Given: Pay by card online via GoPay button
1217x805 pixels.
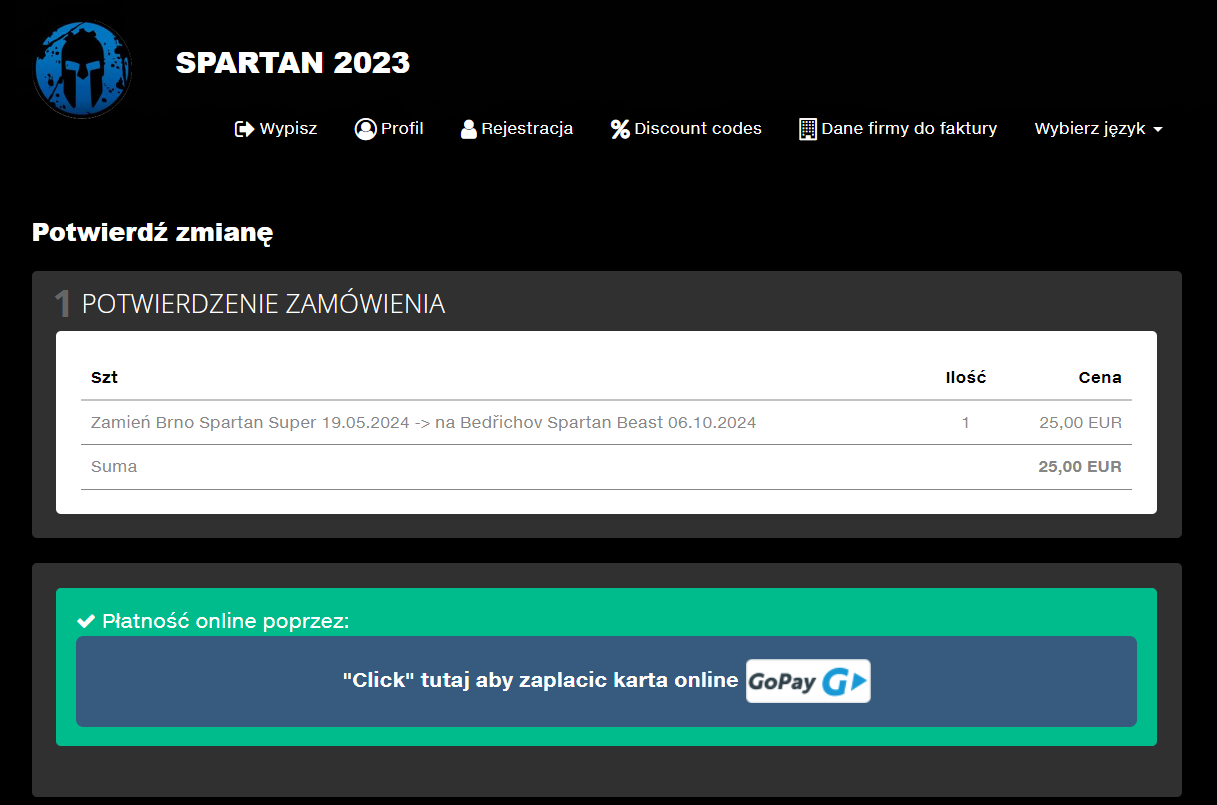Looking at the screenshot, I should coord(606,681).
